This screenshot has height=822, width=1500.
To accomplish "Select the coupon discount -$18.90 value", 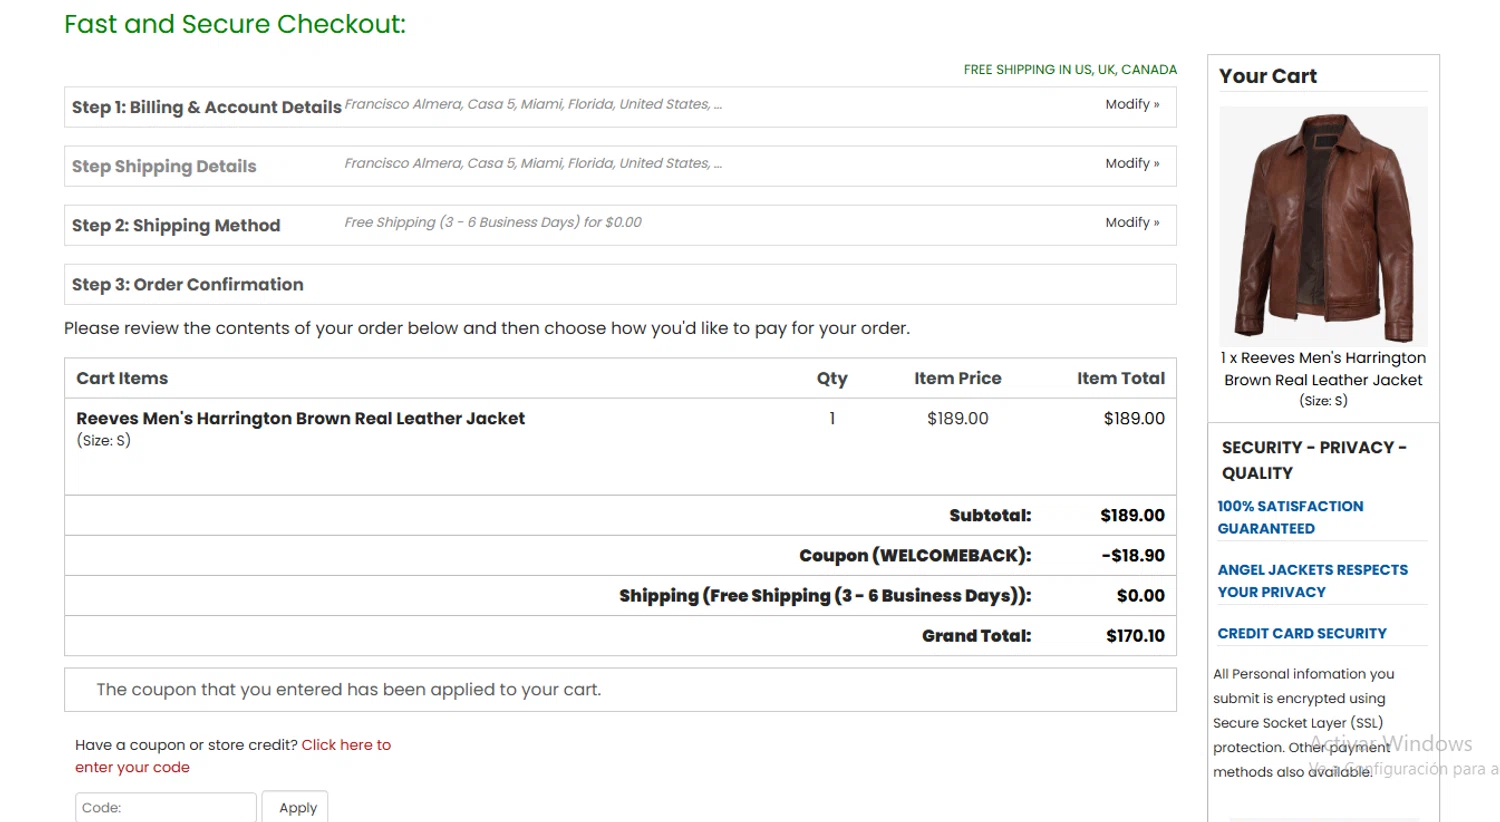I will [x=1133, y=555].
